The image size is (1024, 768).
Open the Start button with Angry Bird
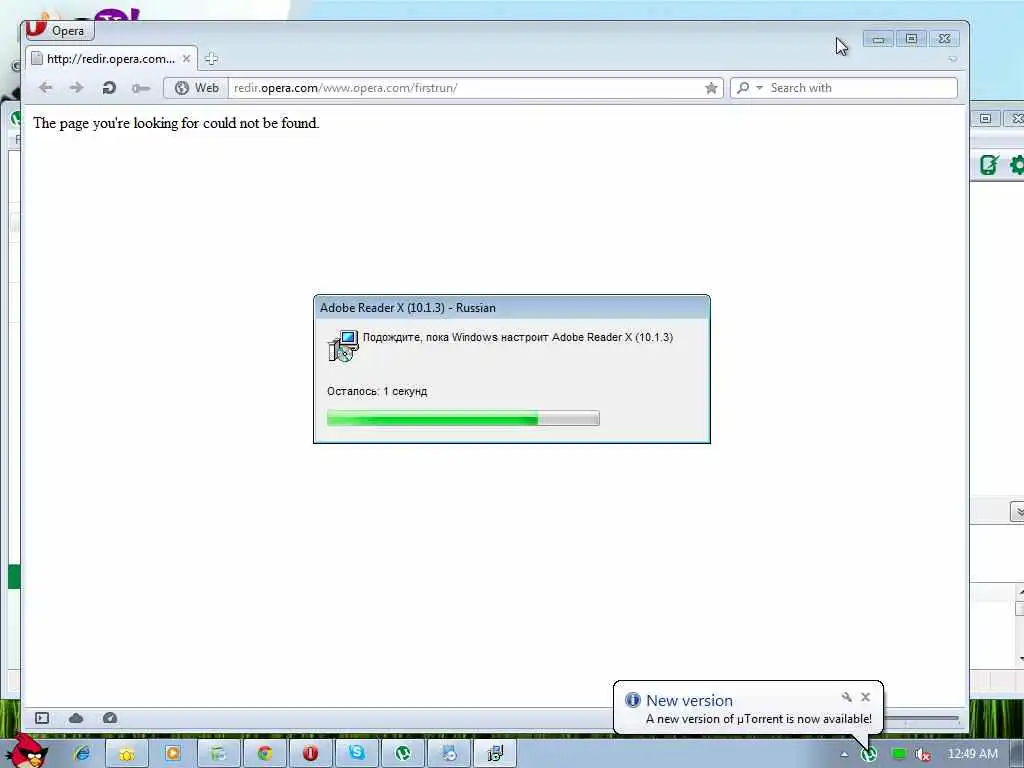click(27, 752)
